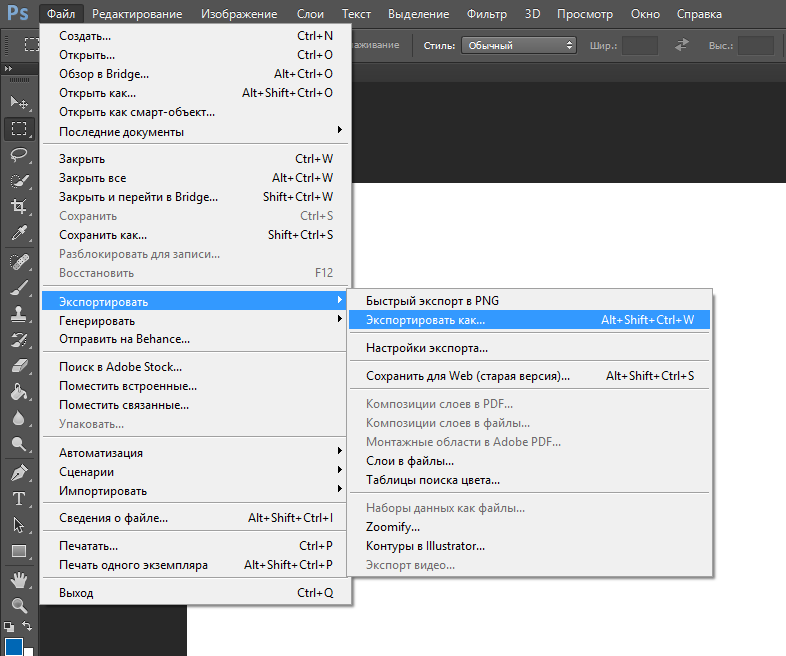Choose Поместить встроенные... item
Viewport: 786px width, 656px height.
pos(193,386)
